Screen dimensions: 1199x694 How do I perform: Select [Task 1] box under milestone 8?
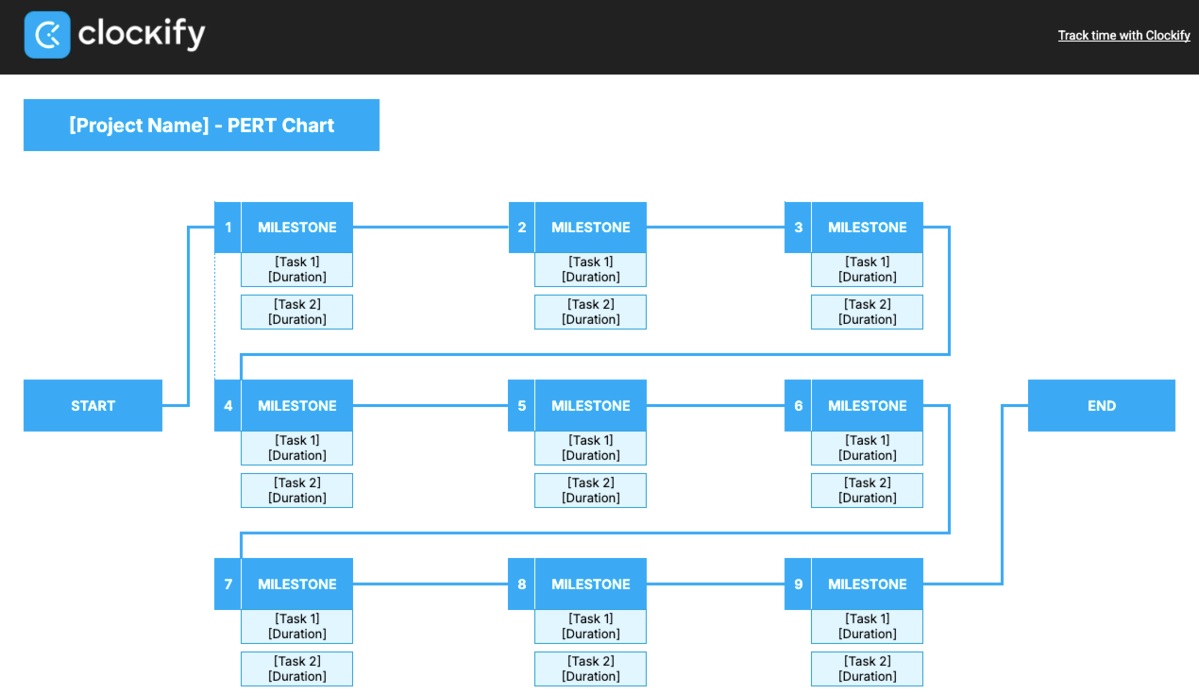[590, 626]
